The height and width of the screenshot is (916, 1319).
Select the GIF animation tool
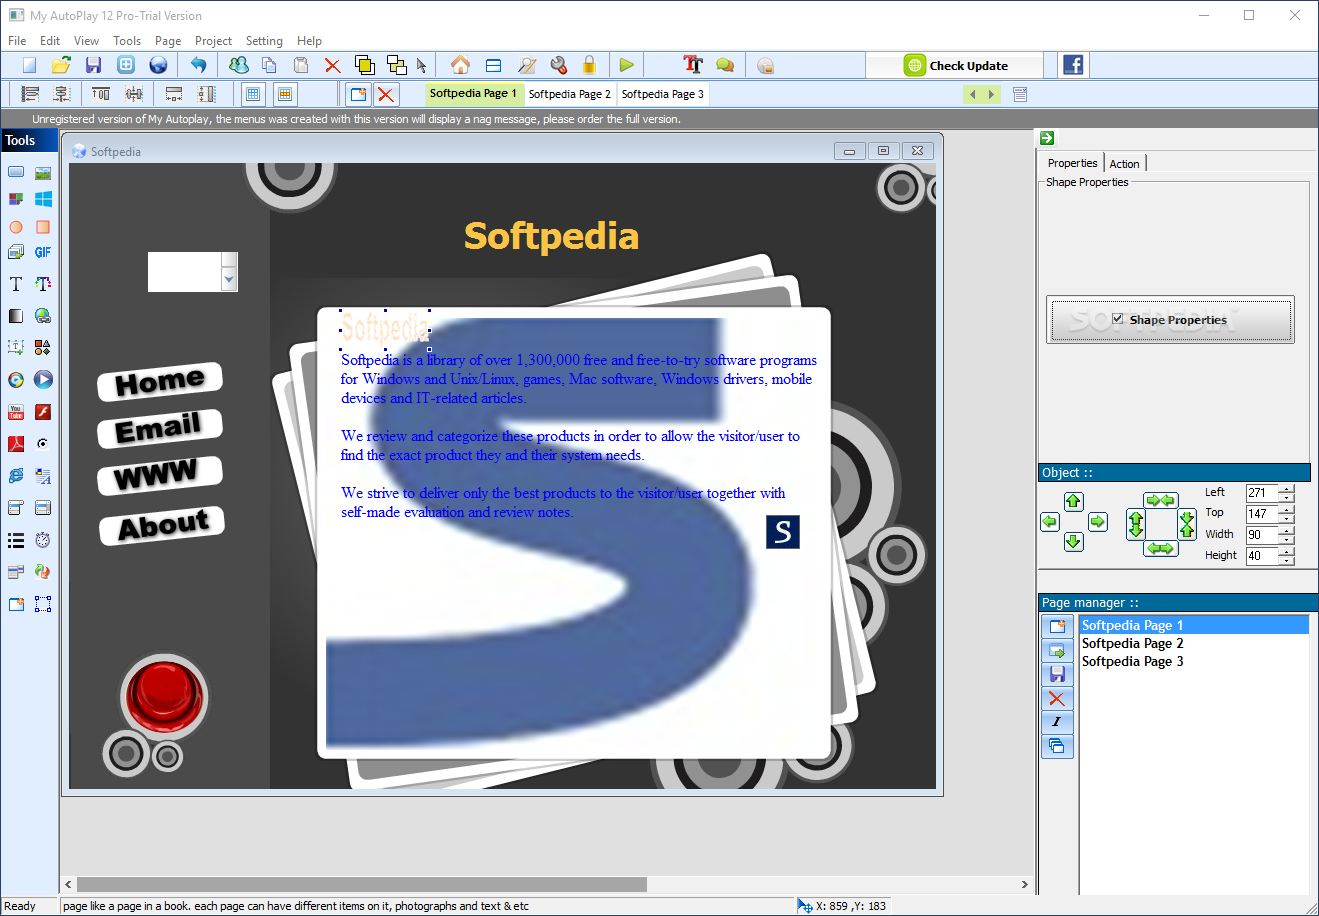pos(43,253)
